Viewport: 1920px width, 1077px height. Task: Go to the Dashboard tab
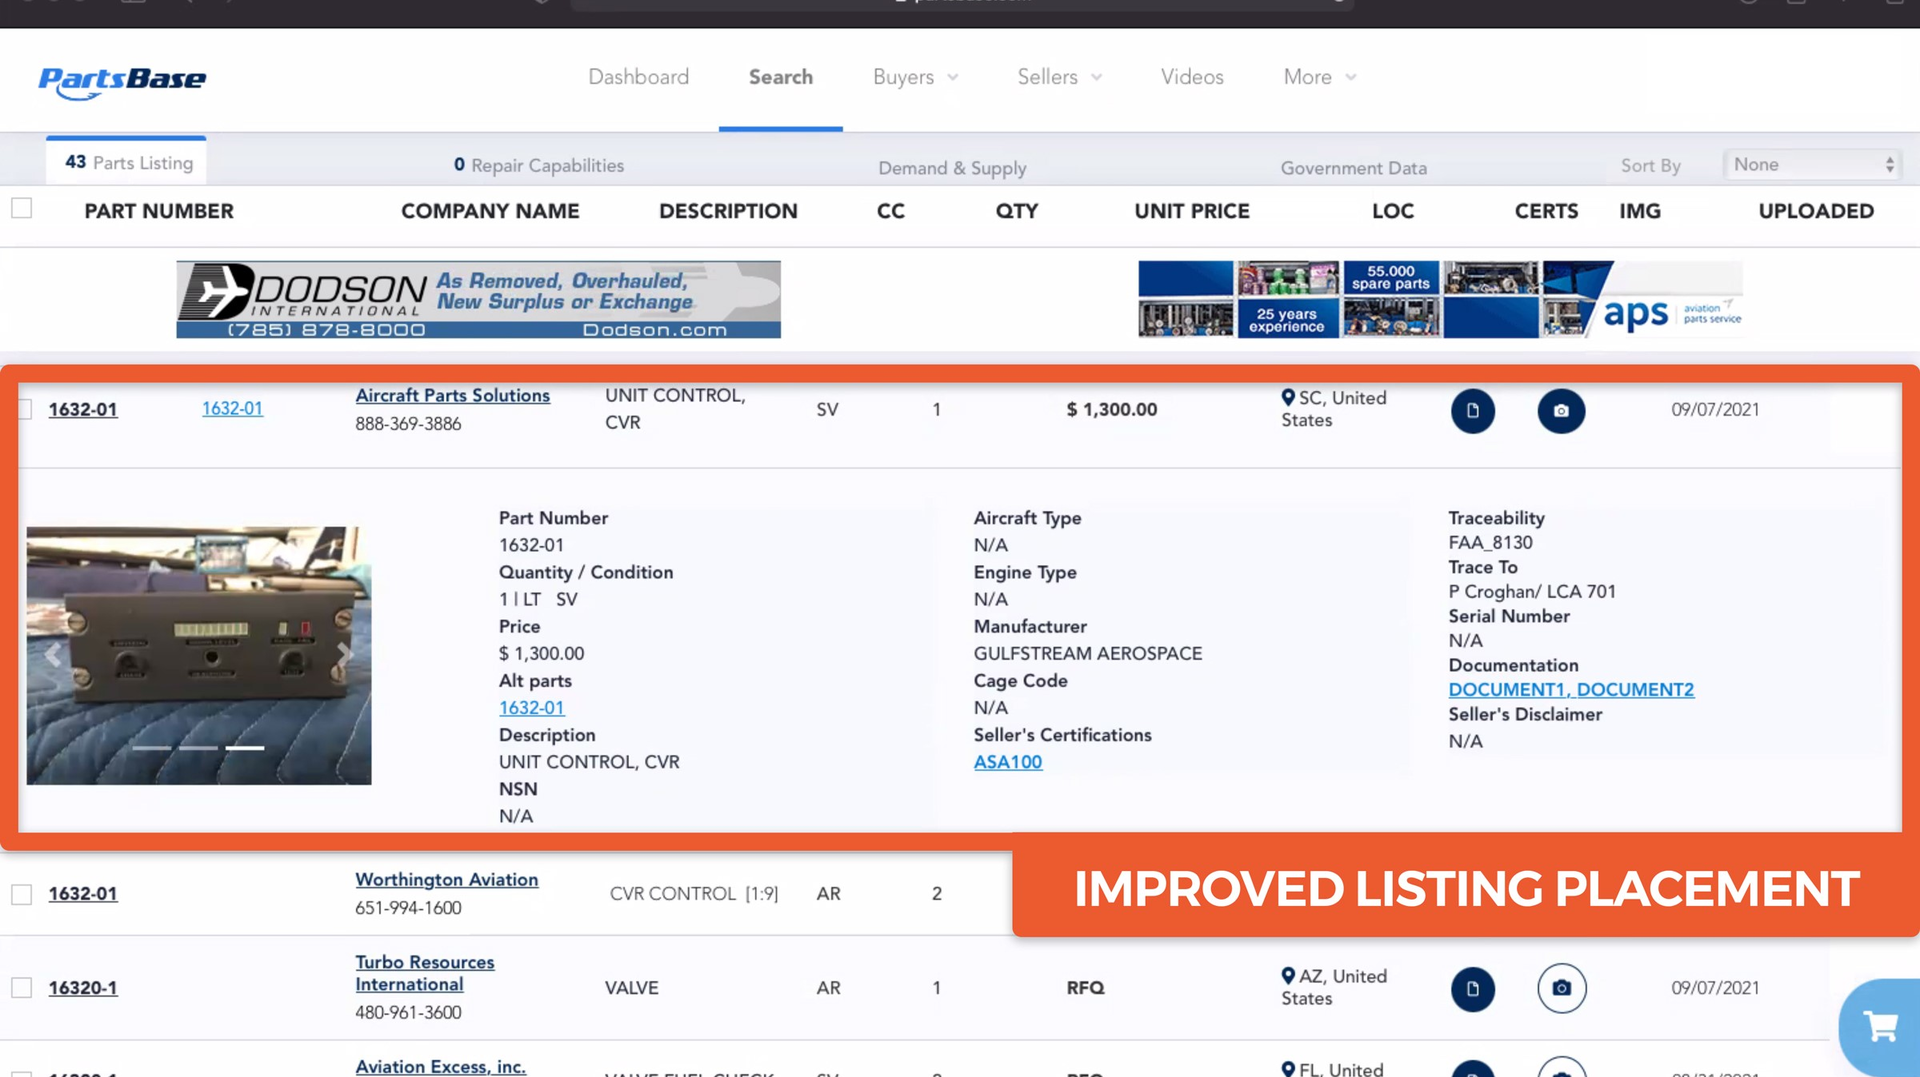(638, 77)
